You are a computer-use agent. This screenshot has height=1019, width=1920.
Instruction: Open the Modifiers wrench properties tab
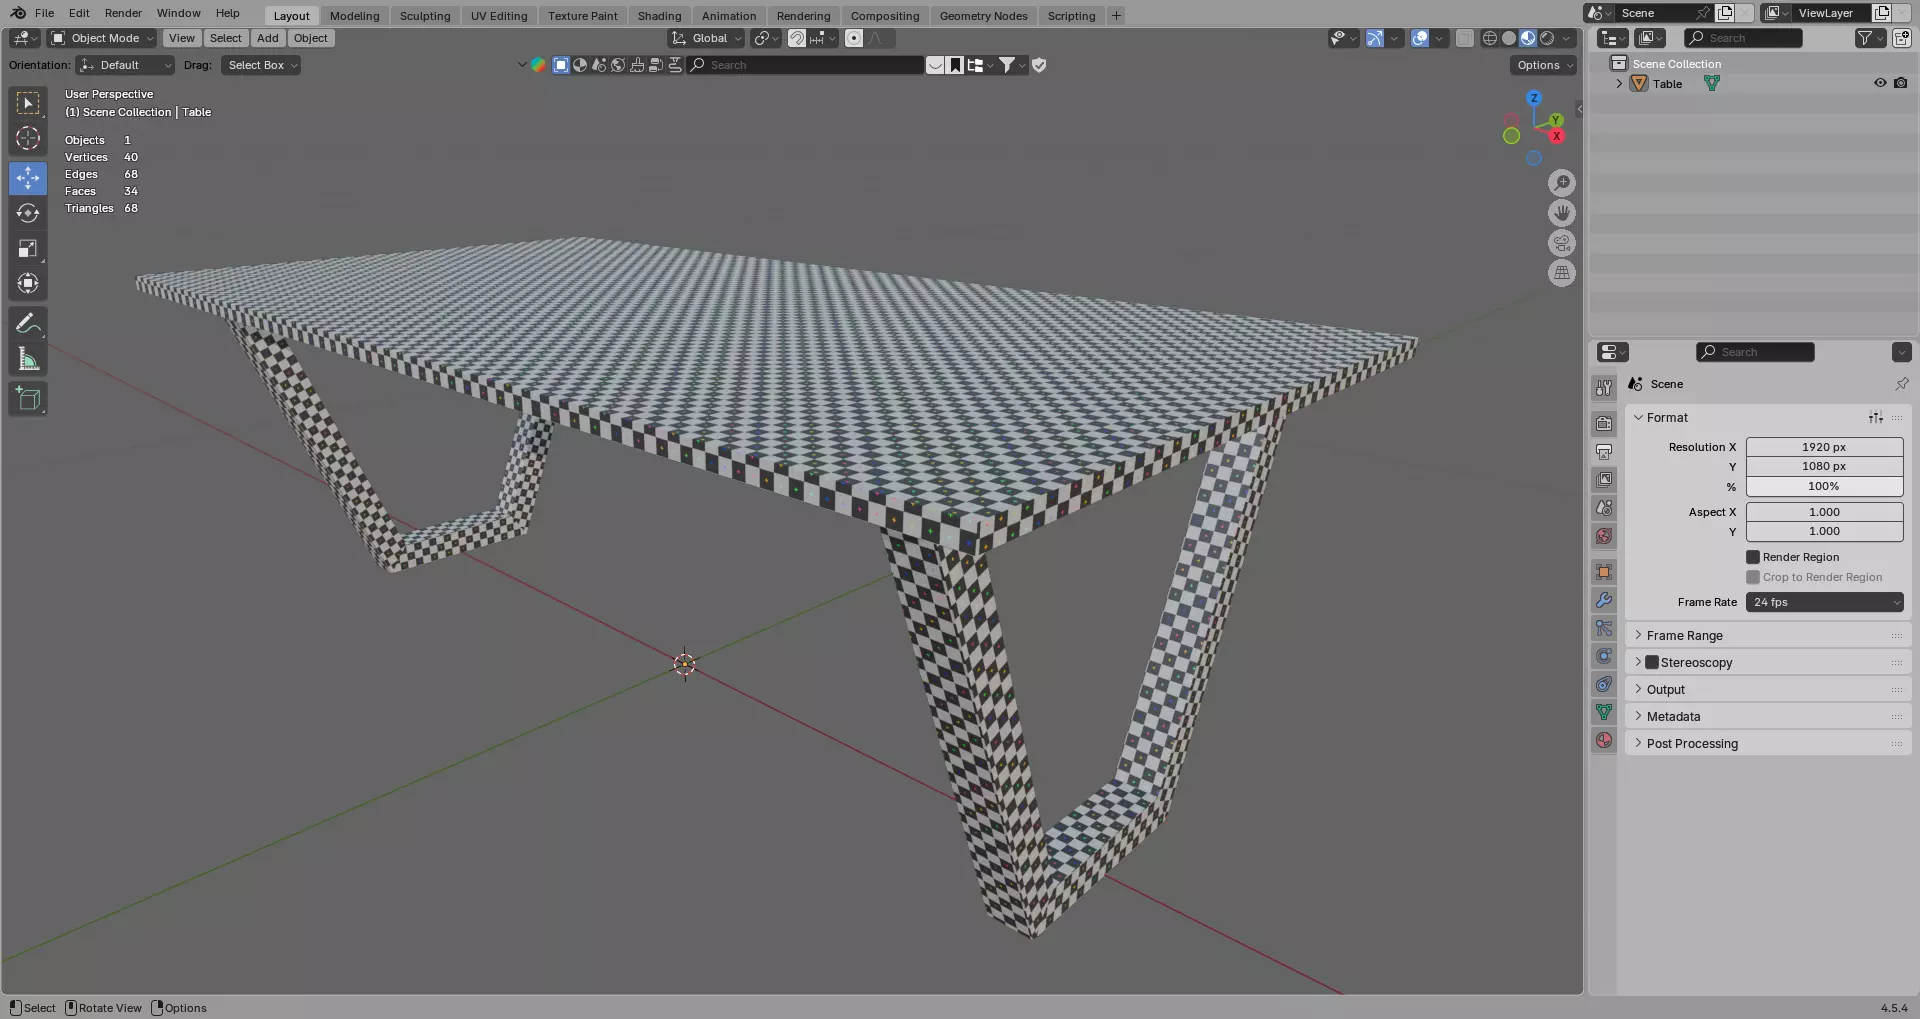(x=1604, y=600)
